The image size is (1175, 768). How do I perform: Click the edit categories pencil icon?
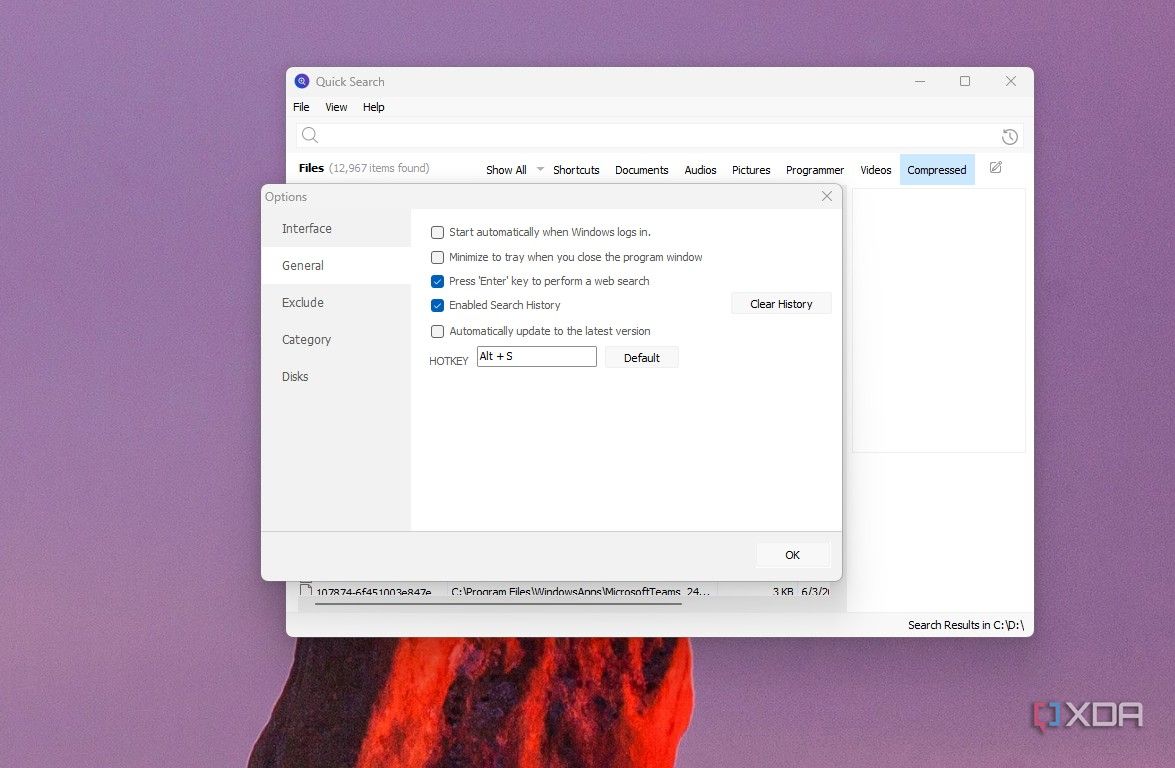click(995, 168)
